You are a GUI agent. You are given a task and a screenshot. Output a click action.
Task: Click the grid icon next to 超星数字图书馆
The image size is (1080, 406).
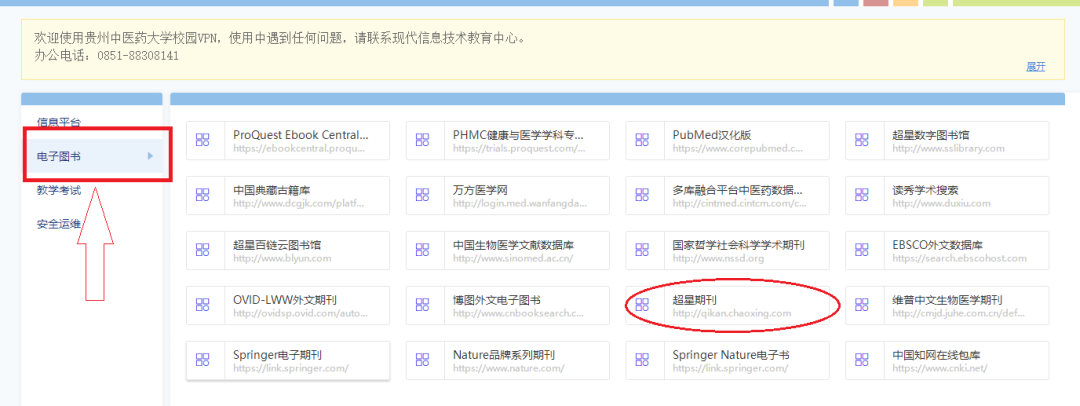[x=862, y=140]
